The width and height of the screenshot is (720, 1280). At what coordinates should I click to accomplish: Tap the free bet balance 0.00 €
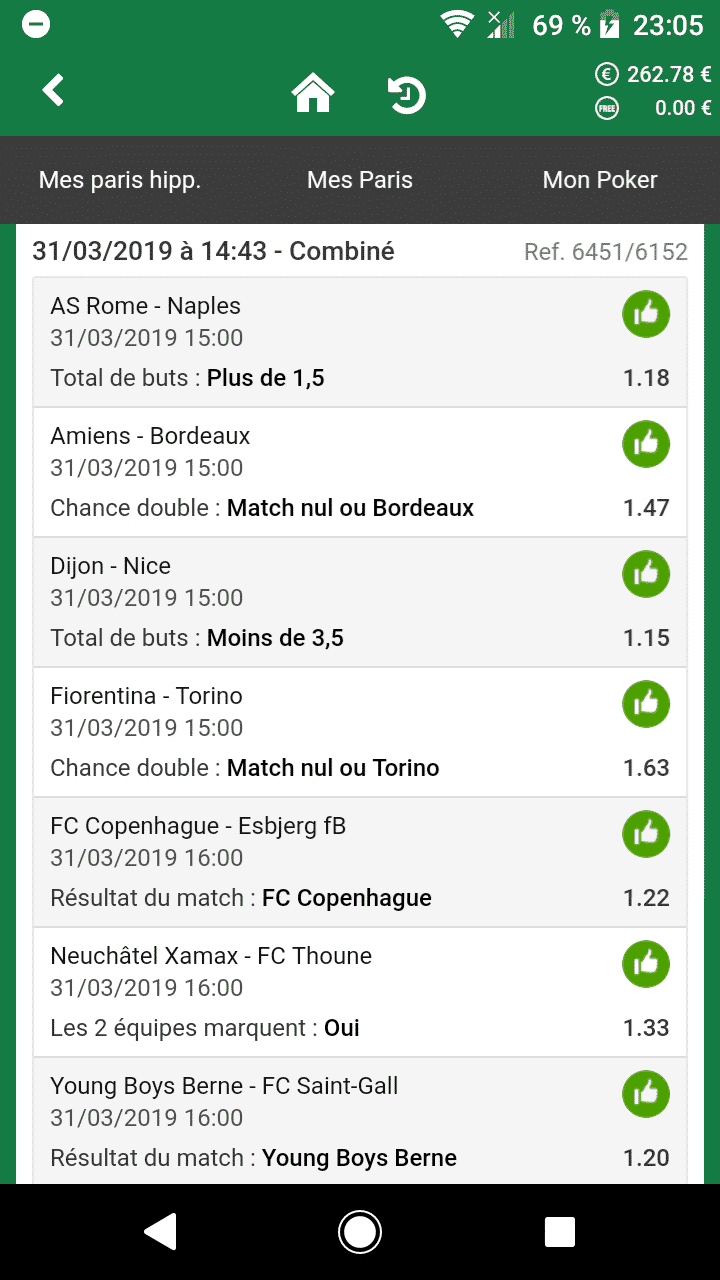[654, 108]
